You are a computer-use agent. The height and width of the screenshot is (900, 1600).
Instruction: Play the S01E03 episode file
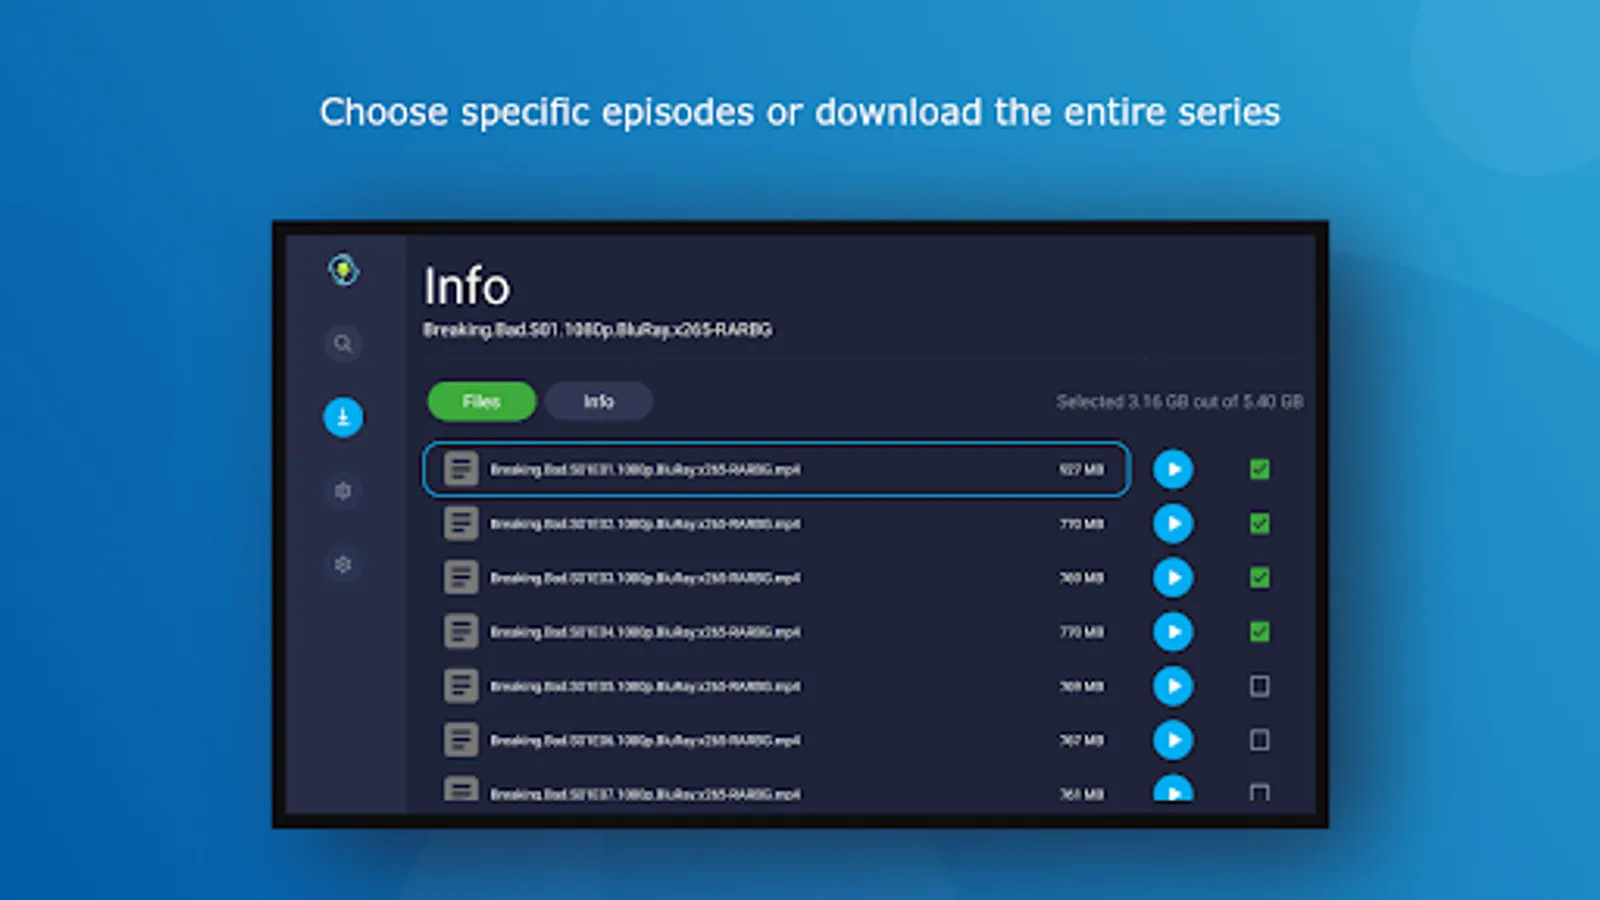tap(1173, 577)
